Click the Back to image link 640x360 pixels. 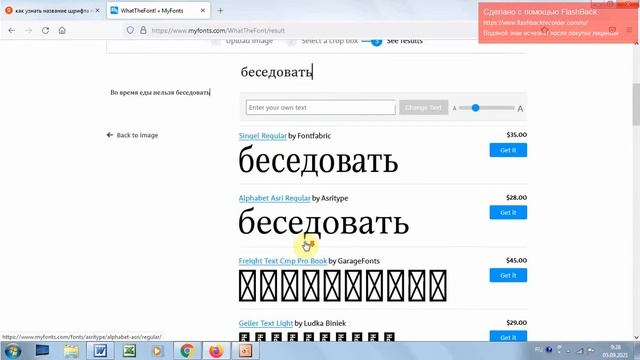(x=133, y=135)
